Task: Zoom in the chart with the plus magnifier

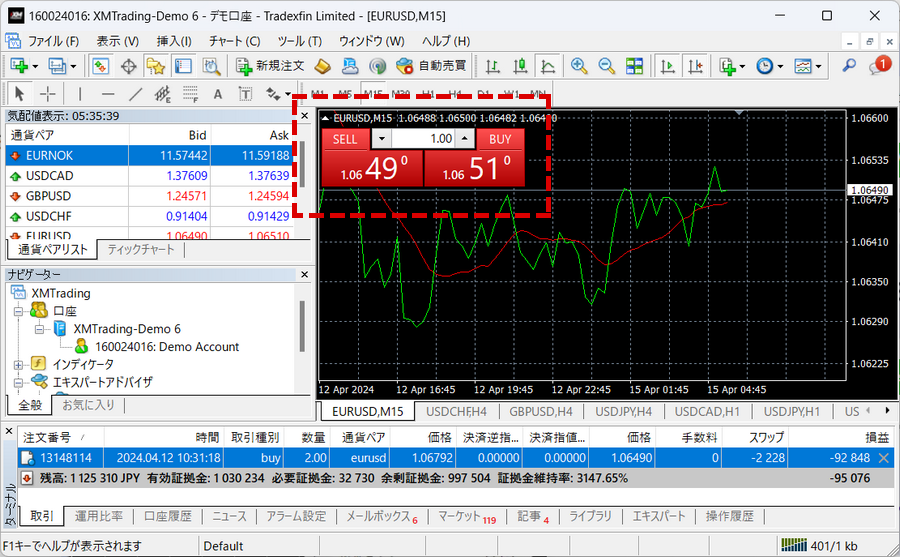Action: pos(579,66)
